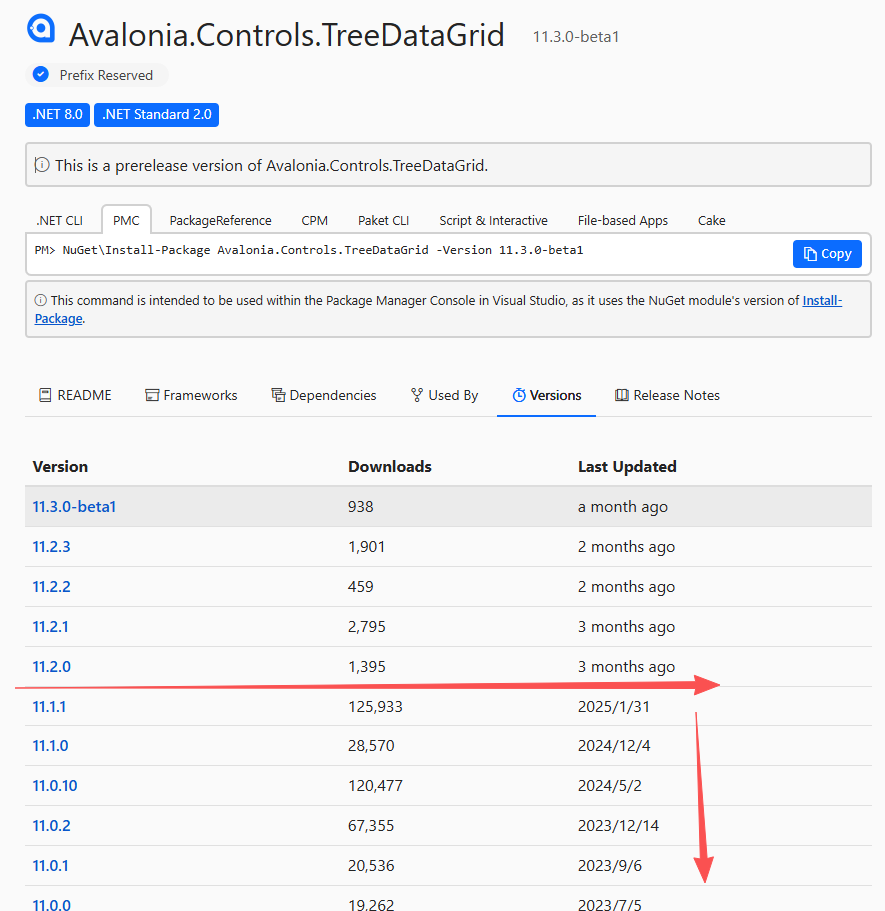Click the info icon in prerelease notice
Screen dimensions: 885x911
[x=42, y=165]
